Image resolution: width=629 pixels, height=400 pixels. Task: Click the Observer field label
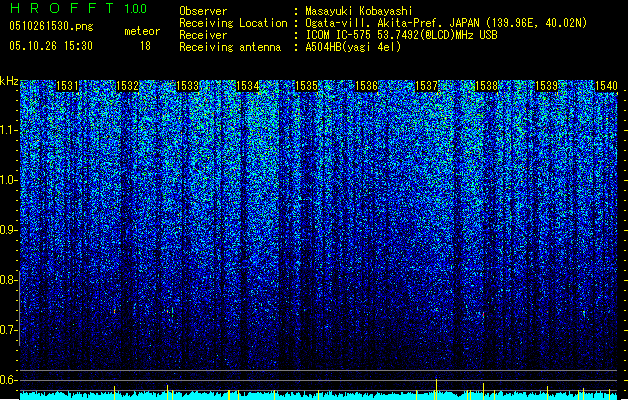[x=203, y=11]
